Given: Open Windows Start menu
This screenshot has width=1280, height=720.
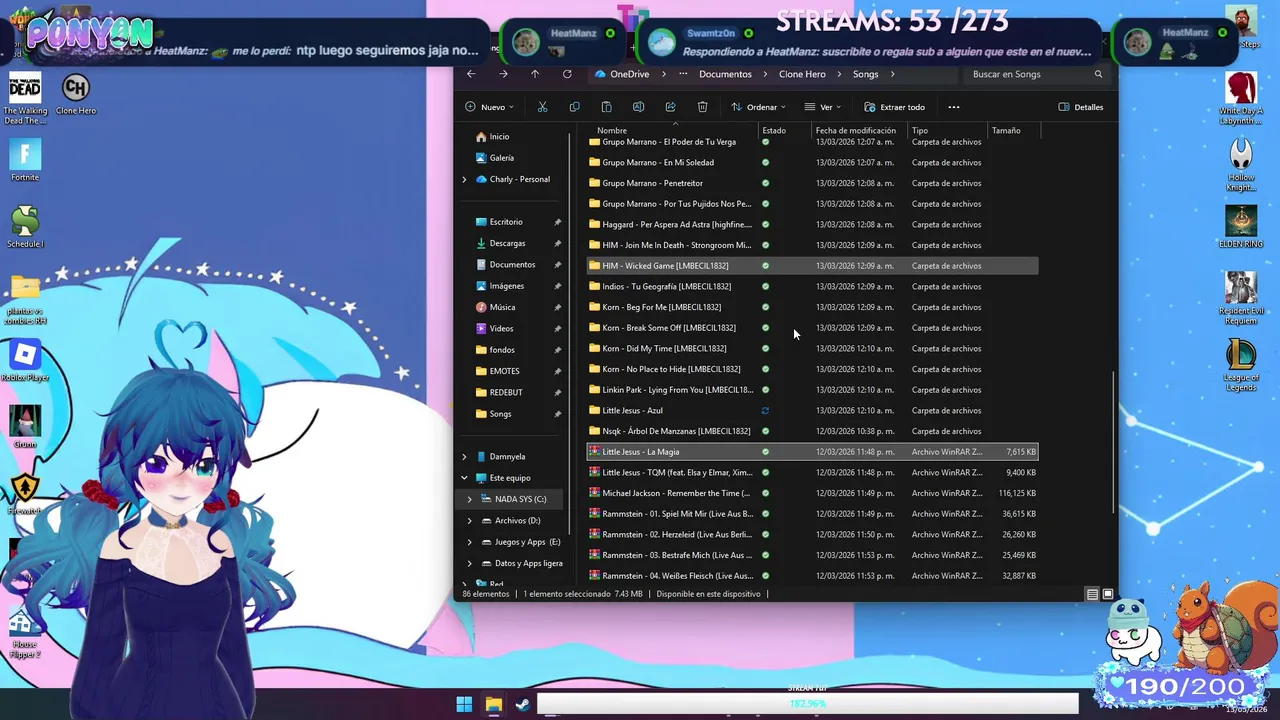Looking at the screenshot, I should tap(464, 705).
